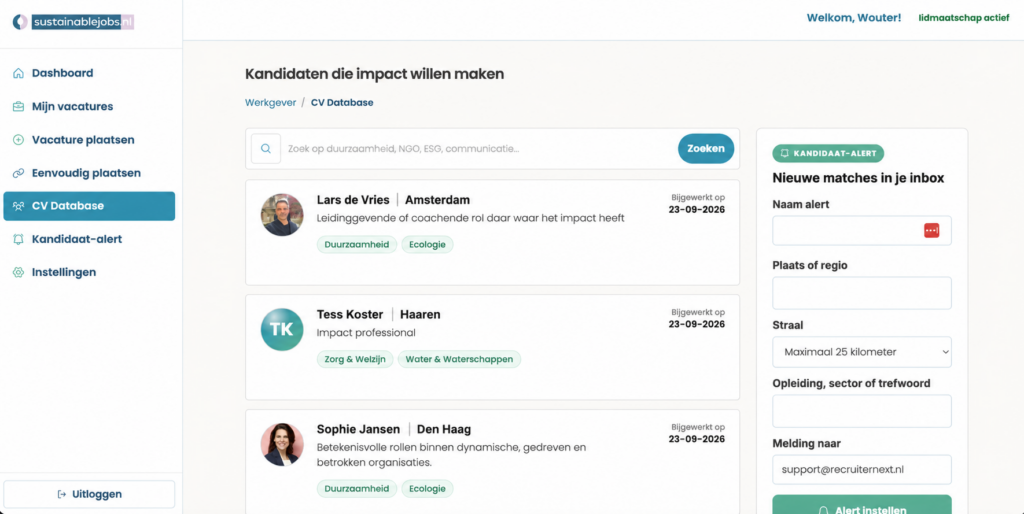This screenshot has width=1024, height=514.
Task: Click the bell icon in Kandidaat-alert badge
Action: (784, 153)
